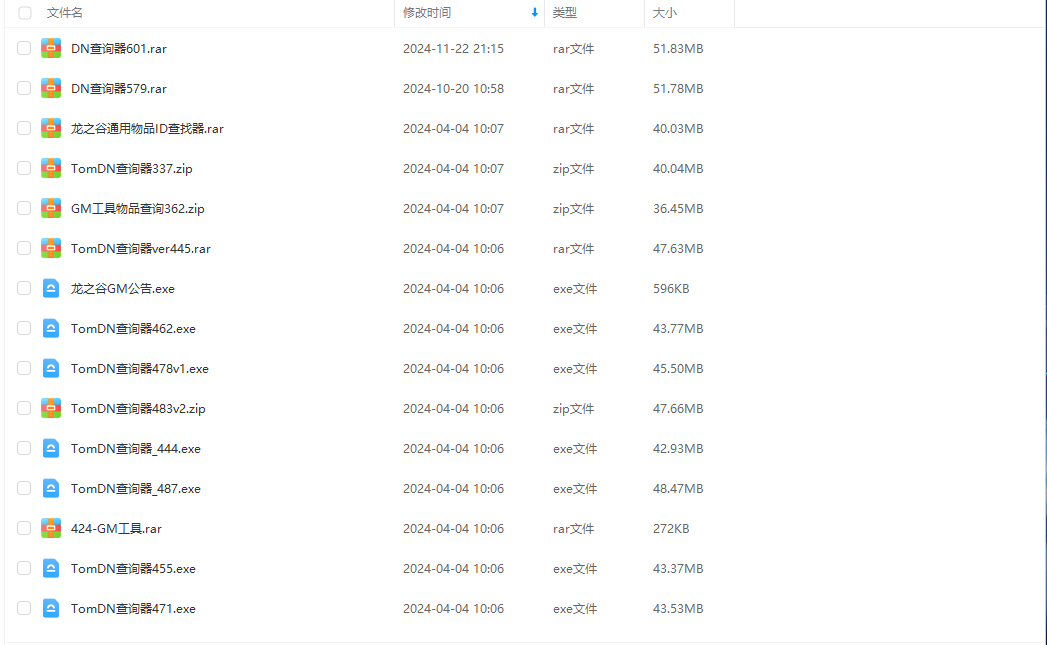
Task: Click the exe file icon of TomDN查询器_444.exe
Action: click(x=51, y=448)
